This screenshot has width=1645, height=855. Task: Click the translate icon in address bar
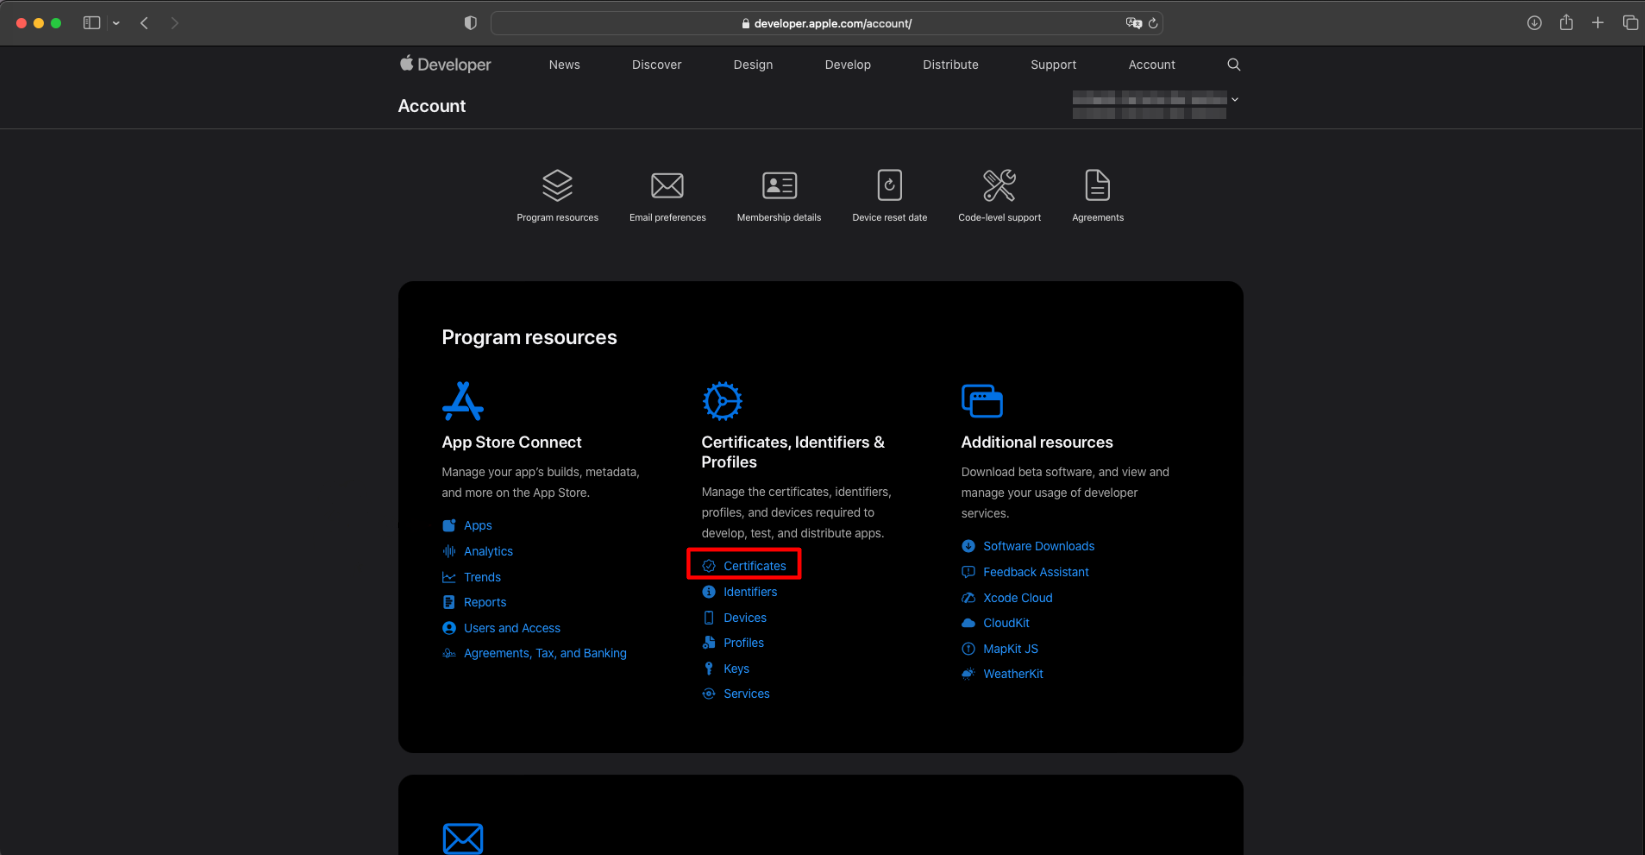(x=1134, y=23)
